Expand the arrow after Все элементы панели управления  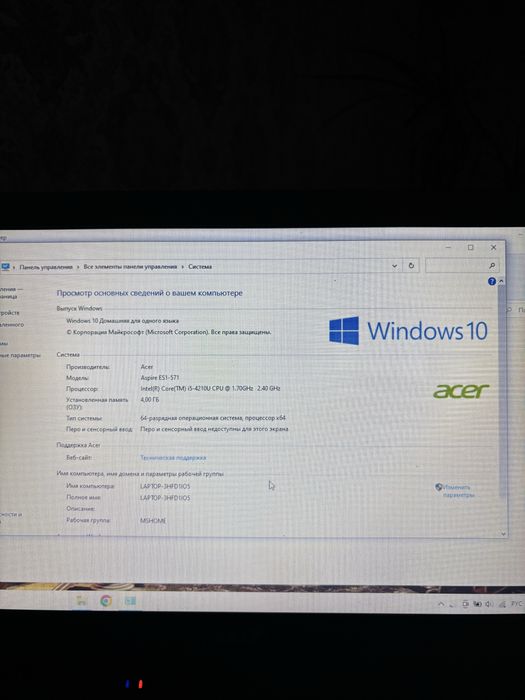[x=183, y=267]
